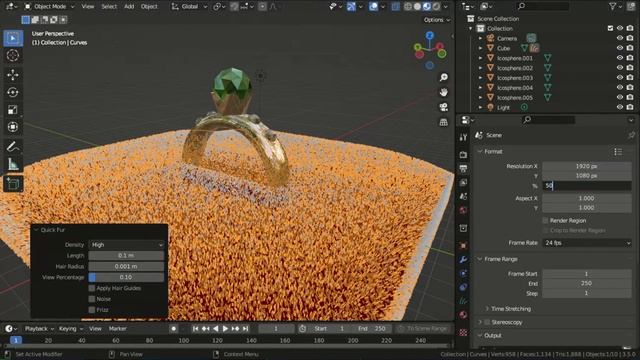Activate the Cursor tool
Image resolution: width=640 pixels, height=360 pixels.
[13, 55]
